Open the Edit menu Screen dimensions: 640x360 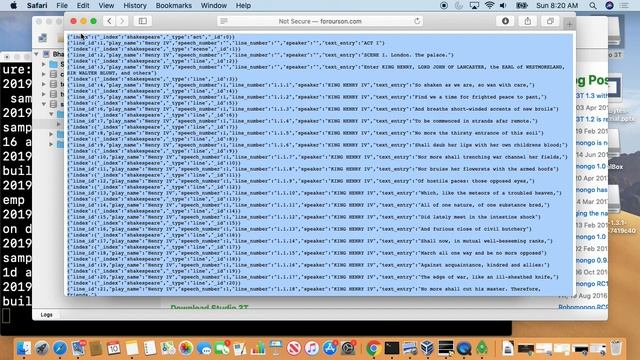[x=83, y=6]
